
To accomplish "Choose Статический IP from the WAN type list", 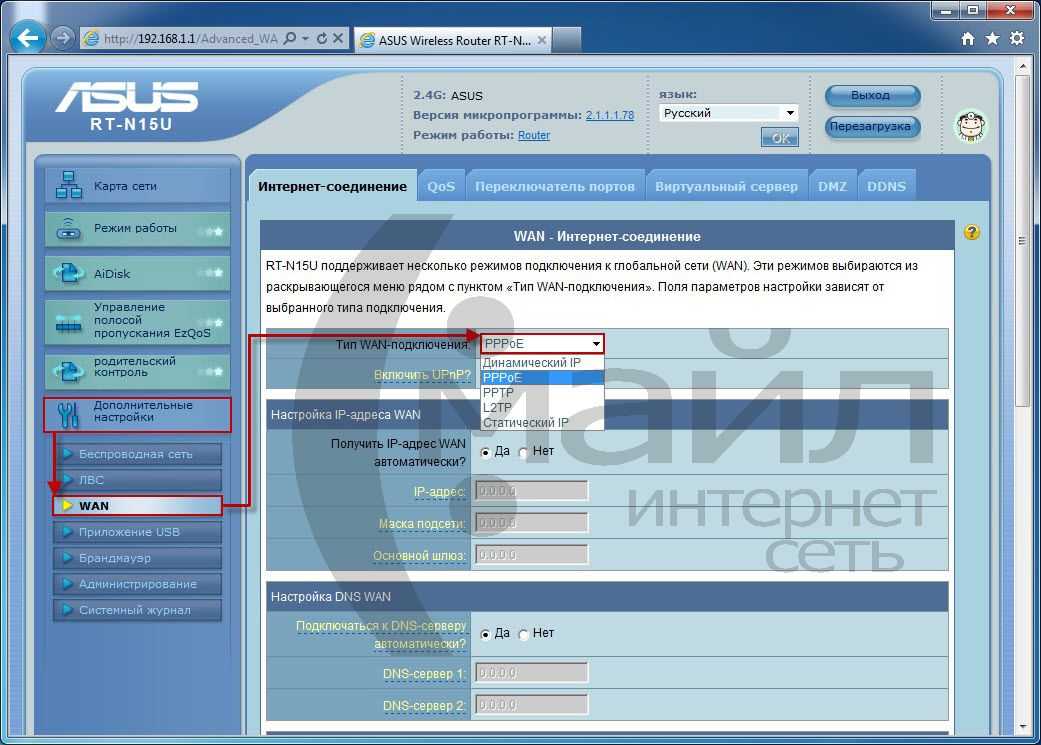I will point(525,422).
